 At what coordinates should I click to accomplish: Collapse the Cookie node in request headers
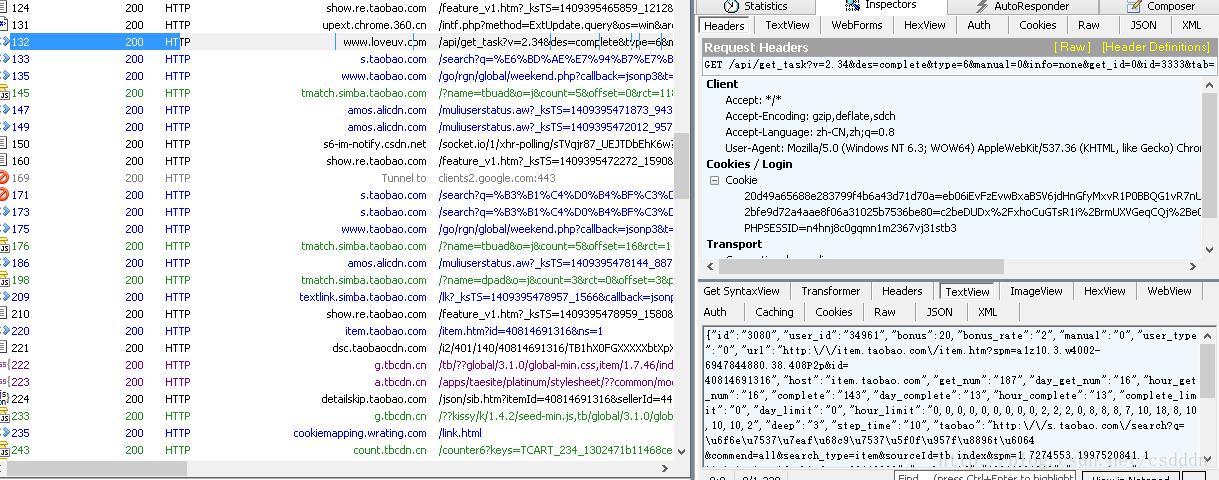(x=714, y=180)
